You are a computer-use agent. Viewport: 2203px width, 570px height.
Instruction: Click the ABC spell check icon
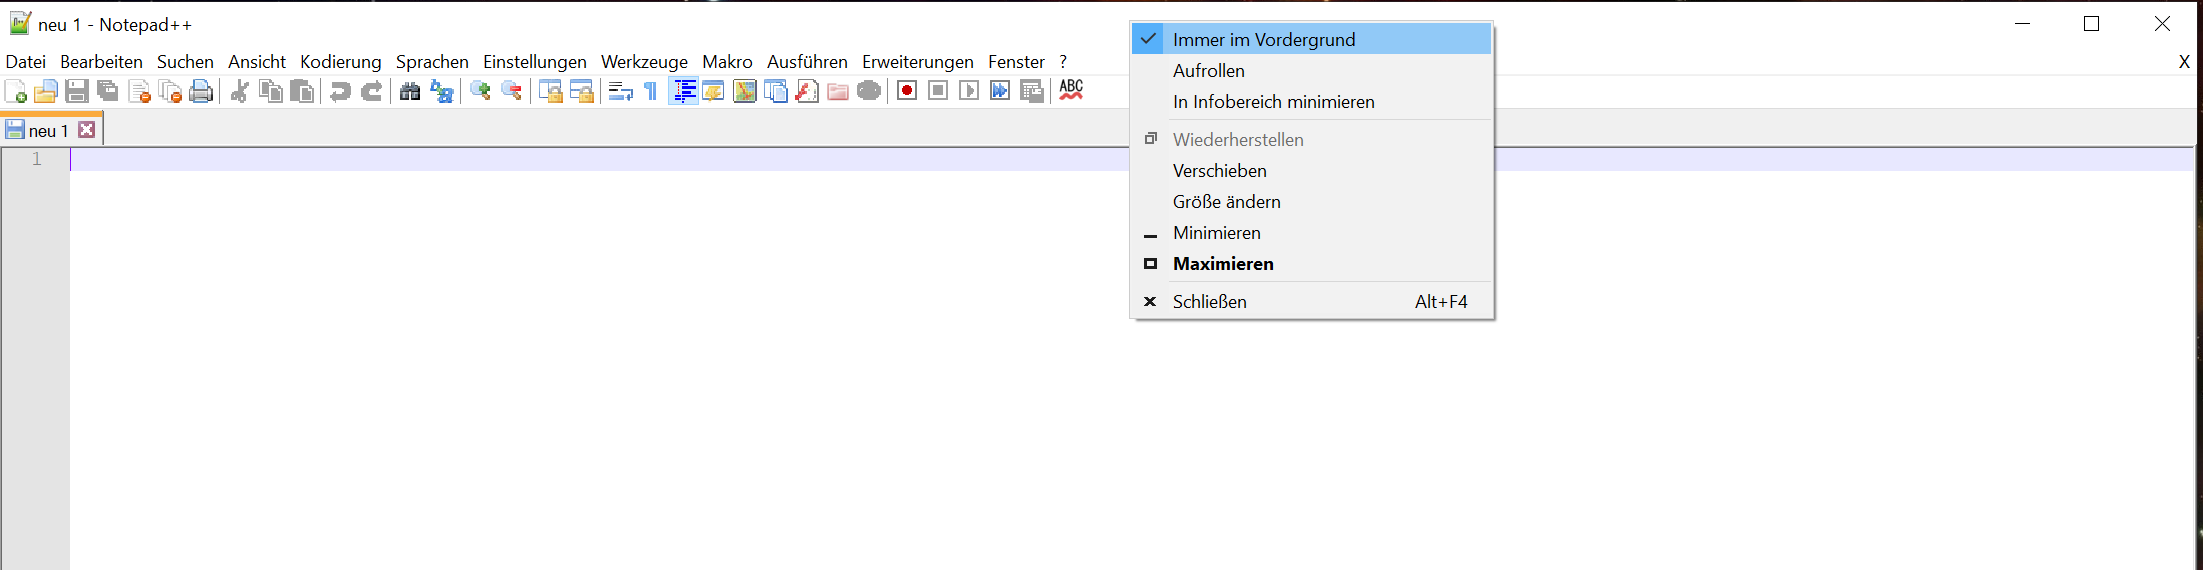[1071, 90]
